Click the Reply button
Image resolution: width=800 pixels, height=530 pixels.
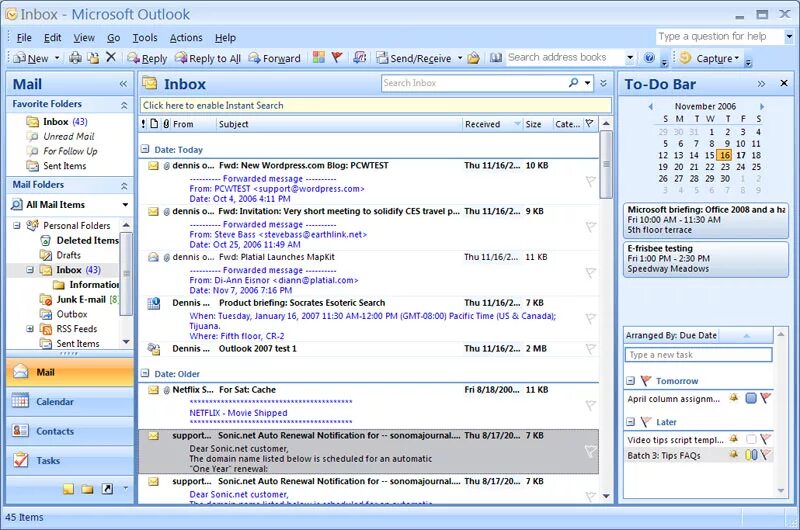147,58
